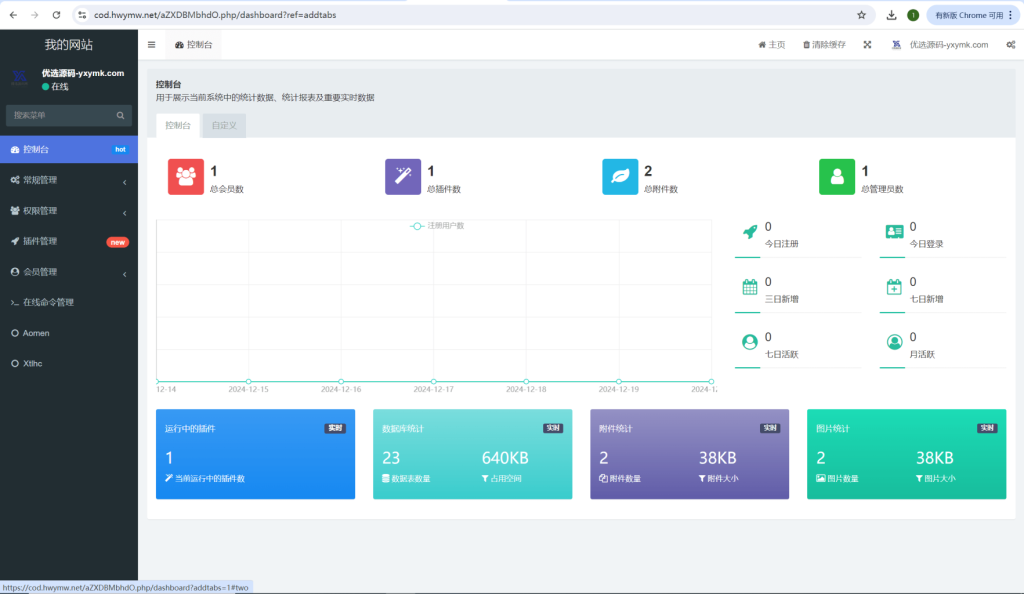
Task: Click the 我的网站 site title
Action: pos(69,45)
